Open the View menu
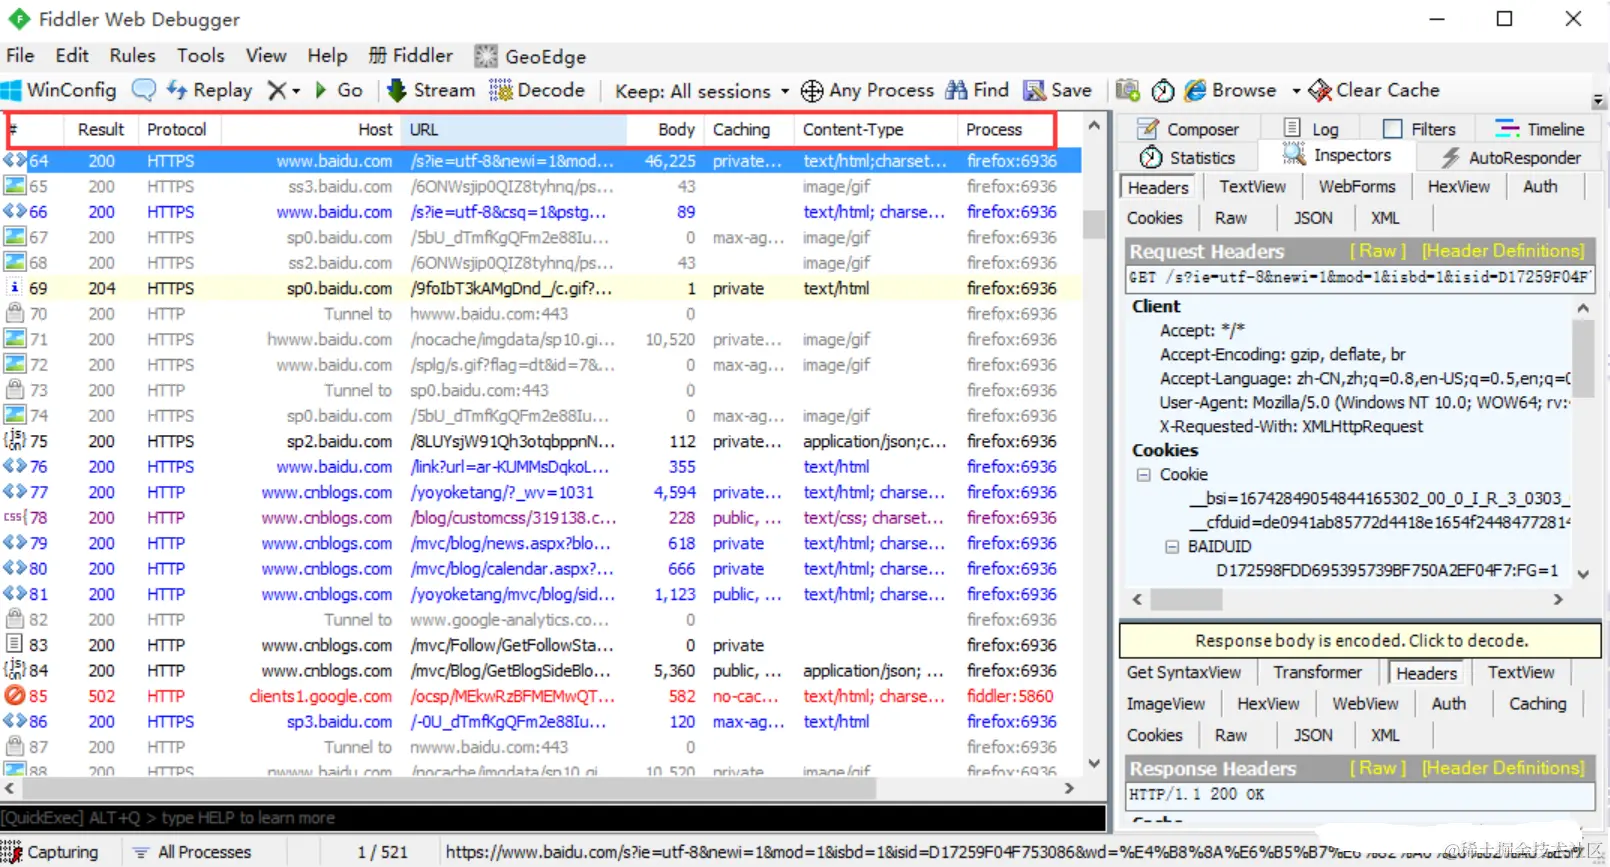This screenshot has width=1610, height=867. click(266, 56)
